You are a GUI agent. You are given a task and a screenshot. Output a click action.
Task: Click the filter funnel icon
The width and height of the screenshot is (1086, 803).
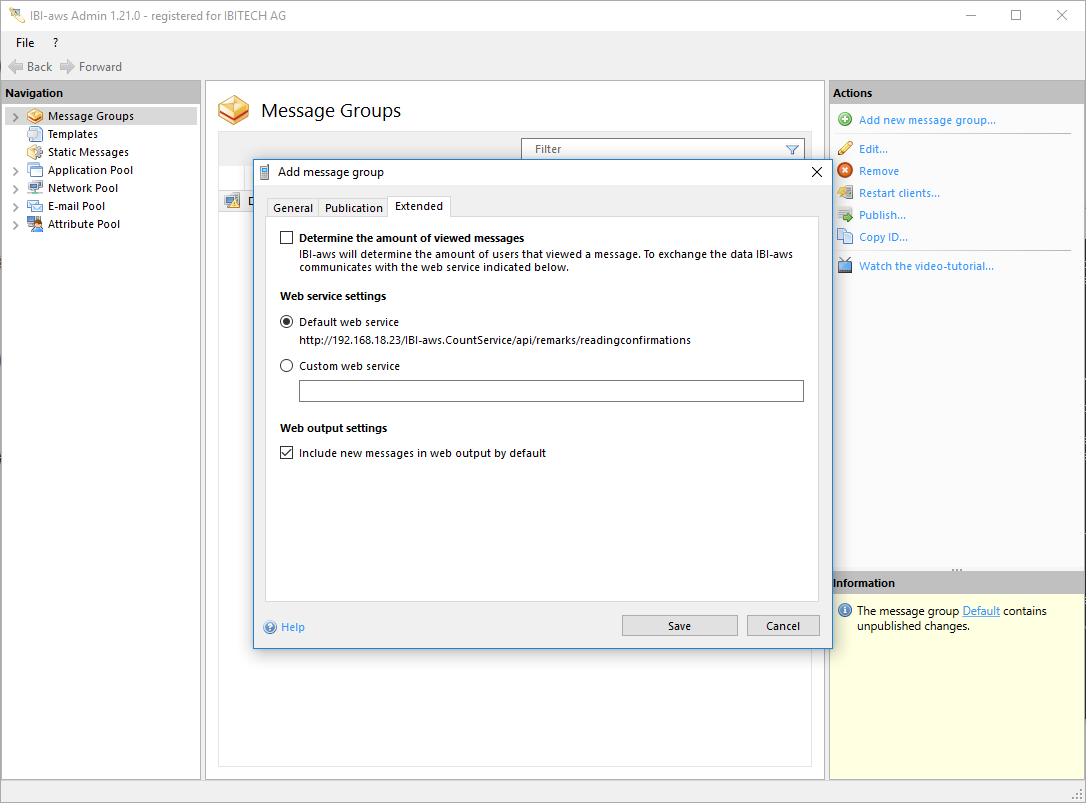(x=792, y=150)
